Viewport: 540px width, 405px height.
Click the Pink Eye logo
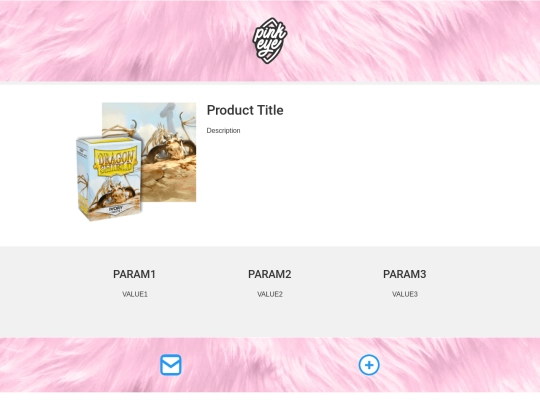pos(270,41)
